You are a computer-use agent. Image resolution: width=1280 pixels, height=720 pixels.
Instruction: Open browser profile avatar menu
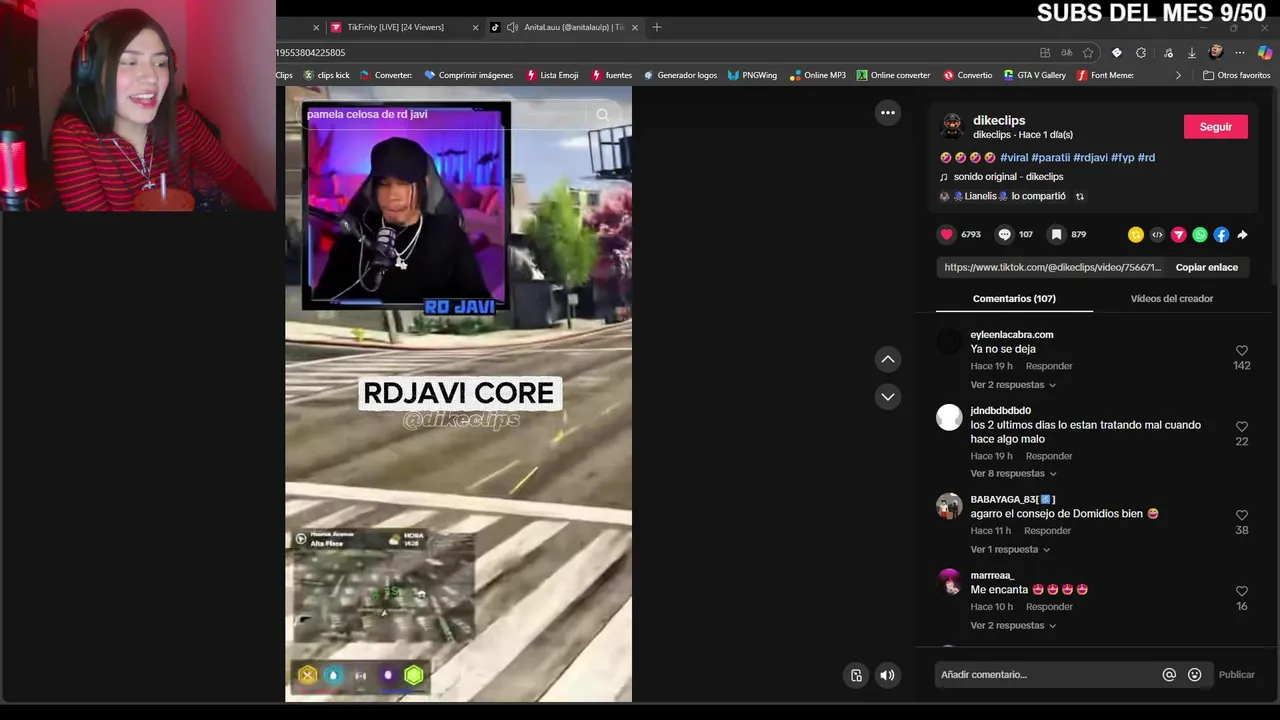pos(1215,53)
